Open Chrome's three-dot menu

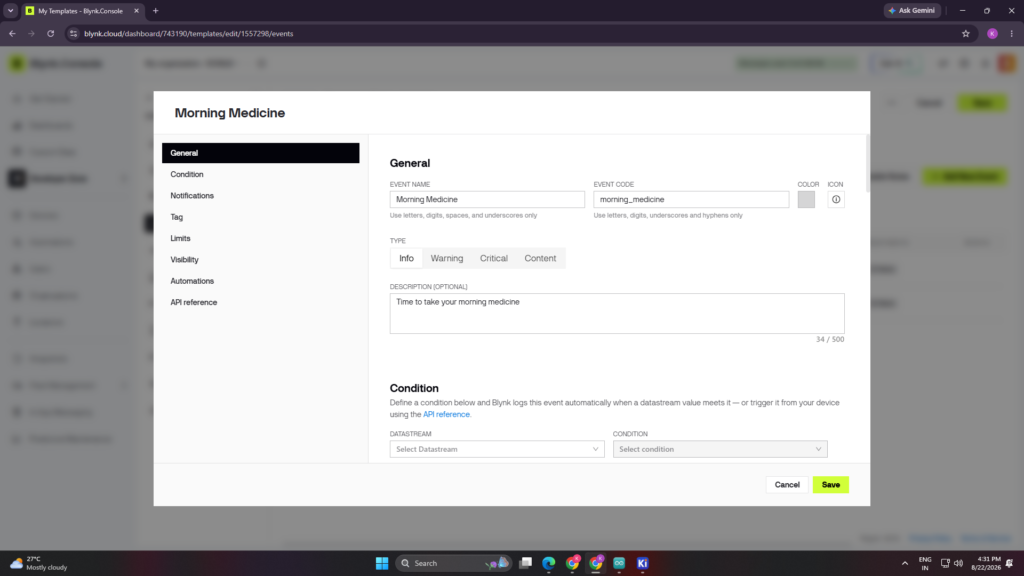click(x=1012, y=33)
